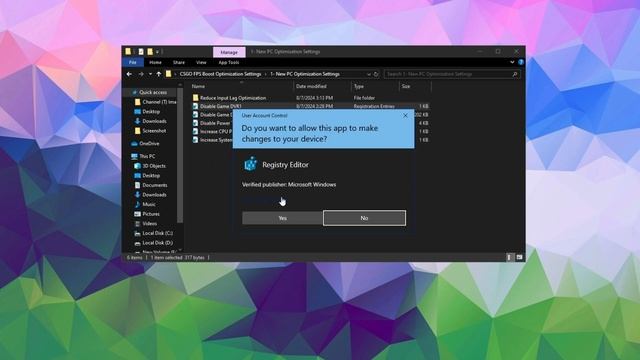
Task: Open the App Tools ribbon tab
Action: click(229, 62)
